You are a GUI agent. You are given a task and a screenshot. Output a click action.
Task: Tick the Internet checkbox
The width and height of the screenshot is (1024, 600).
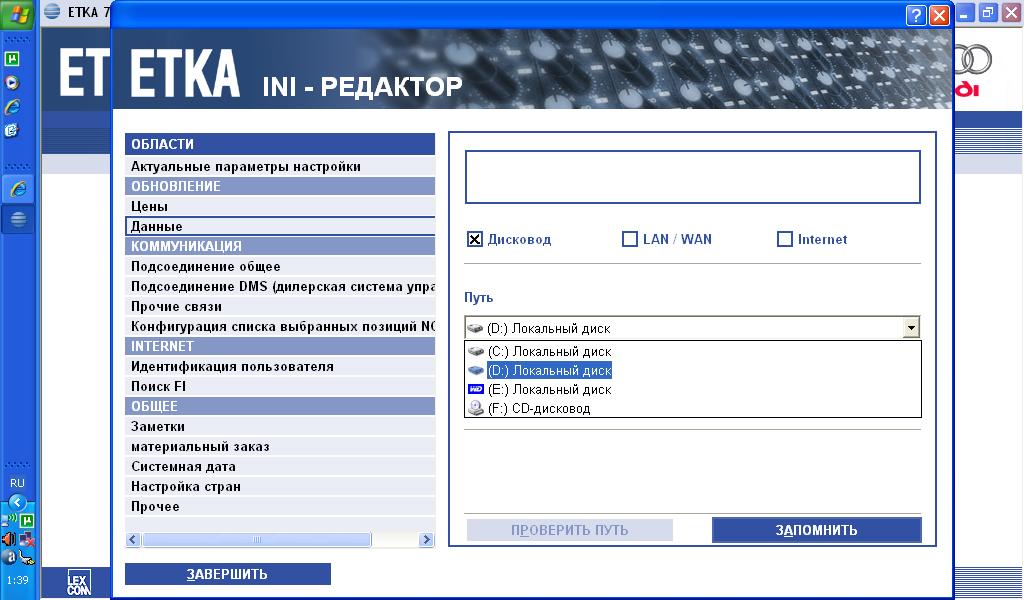785,239
